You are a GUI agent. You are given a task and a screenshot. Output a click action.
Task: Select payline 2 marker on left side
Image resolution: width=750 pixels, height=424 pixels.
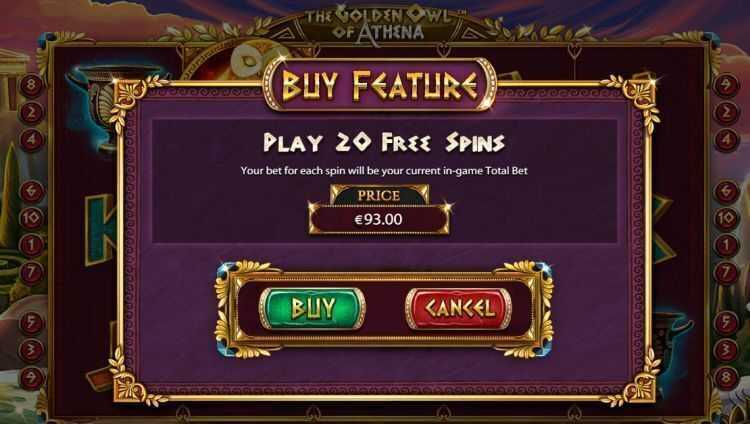coord(31,113)
